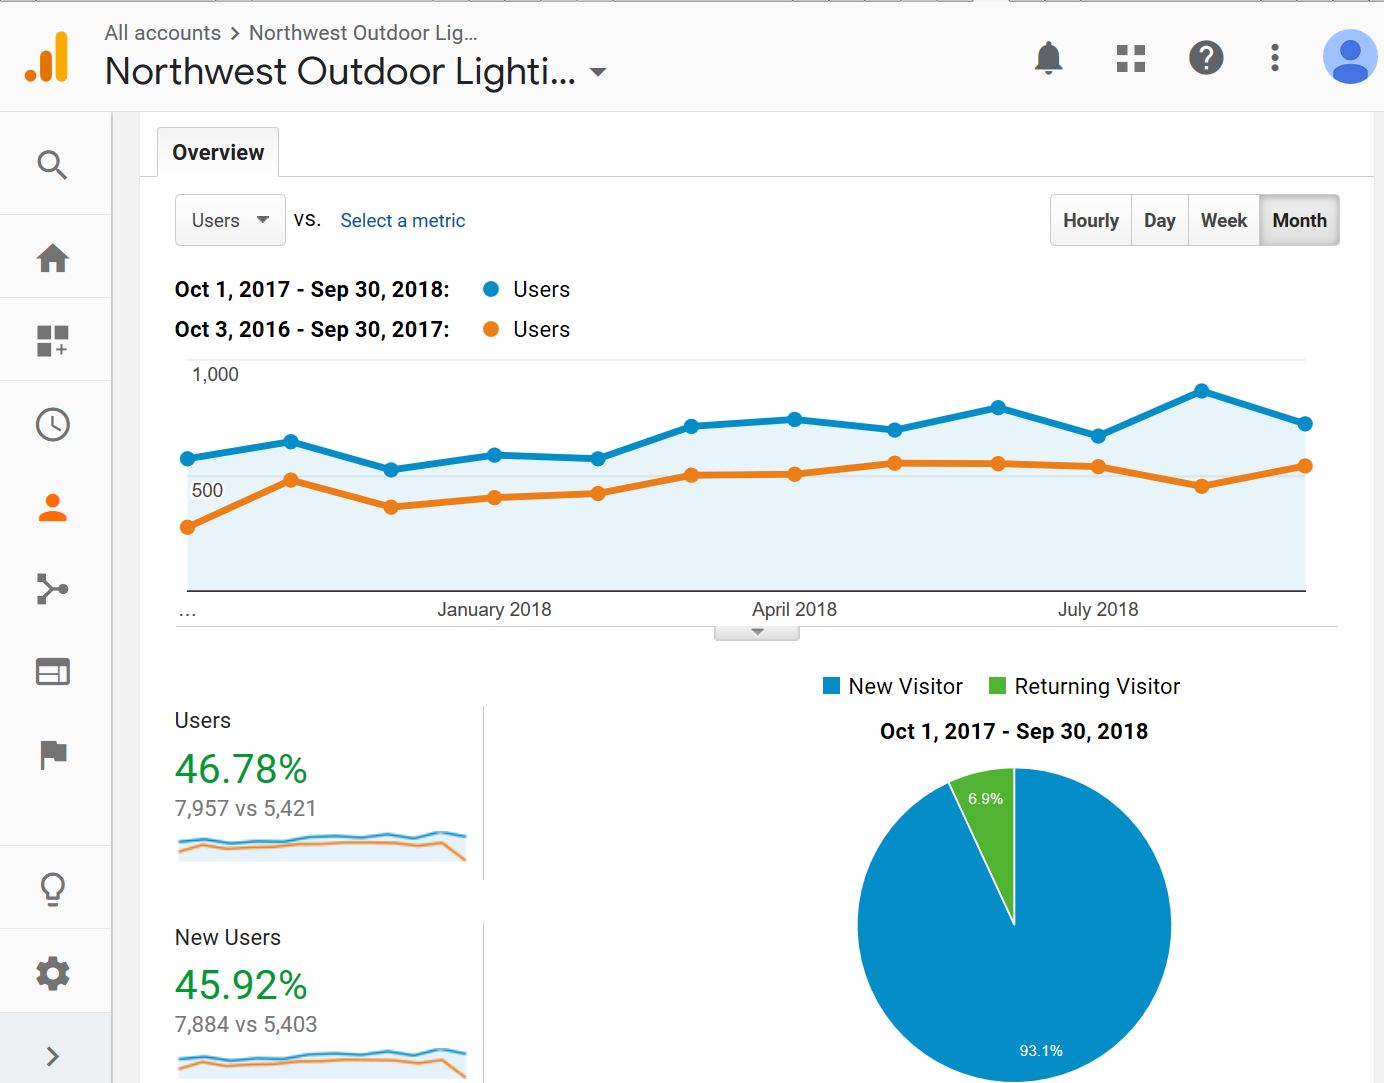Click the New Users sparkline thumbnail

pos(322,1062)
